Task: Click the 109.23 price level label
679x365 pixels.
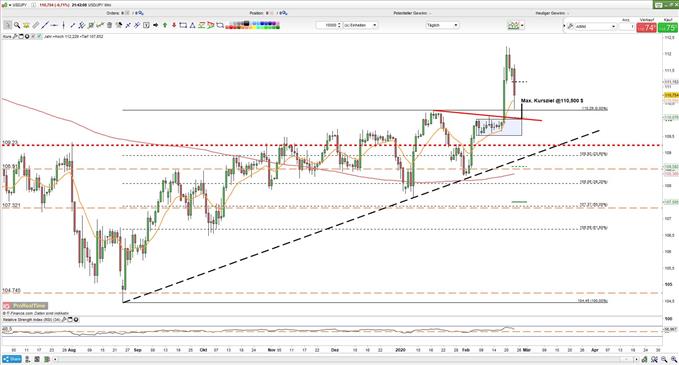Action: tap(10, 142)
